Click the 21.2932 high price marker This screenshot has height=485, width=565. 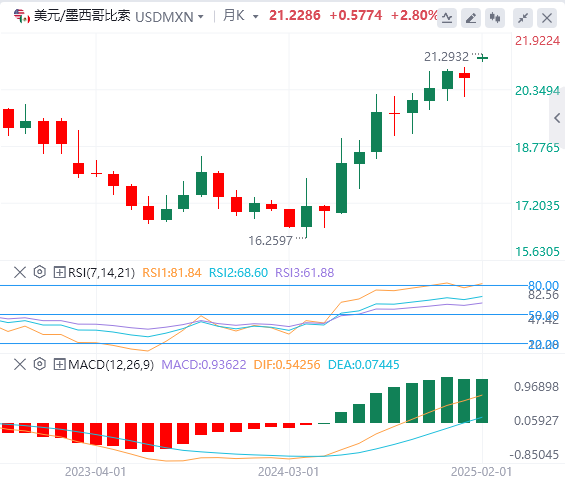point(446,57)
